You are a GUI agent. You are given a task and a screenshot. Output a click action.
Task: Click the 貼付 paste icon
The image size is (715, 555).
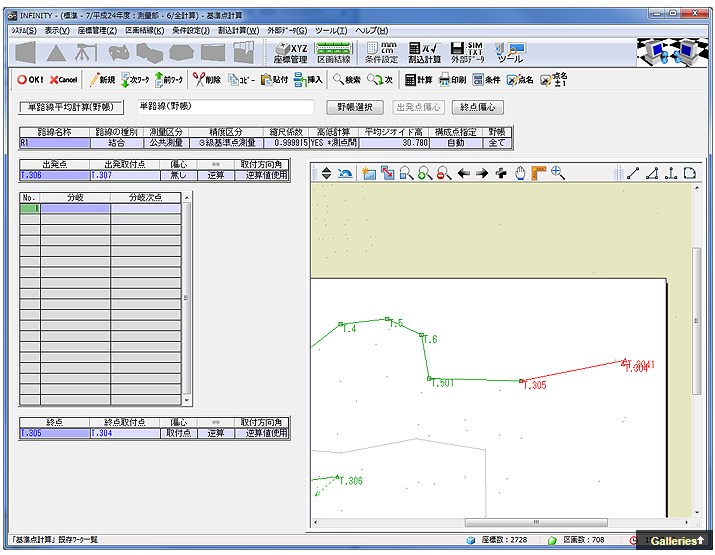pyautogui.click(x=275, y=80)
